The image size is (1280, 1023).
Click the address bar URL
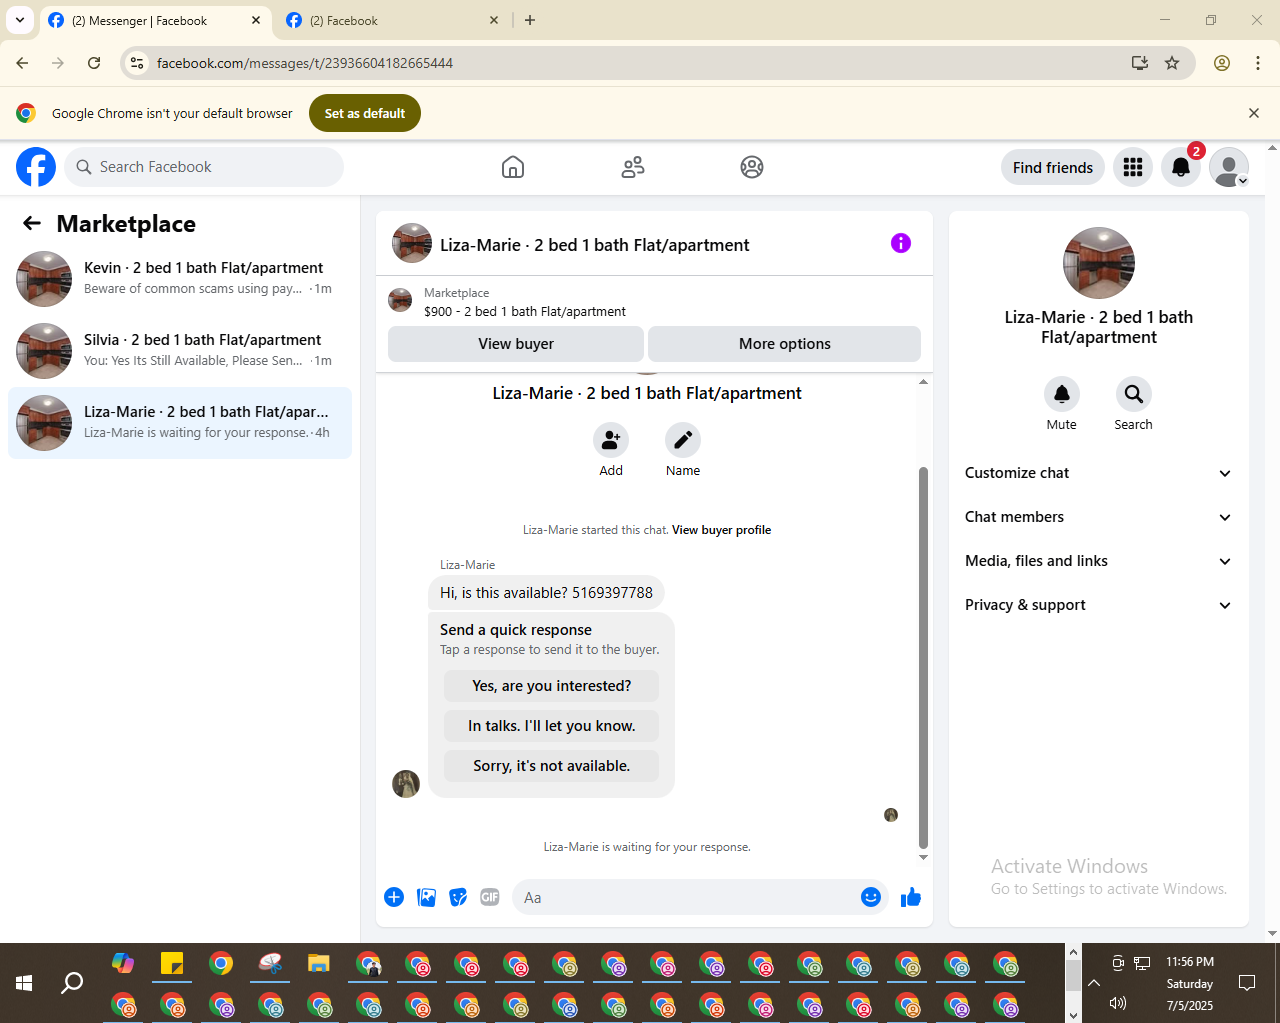(x=305, y=63)
